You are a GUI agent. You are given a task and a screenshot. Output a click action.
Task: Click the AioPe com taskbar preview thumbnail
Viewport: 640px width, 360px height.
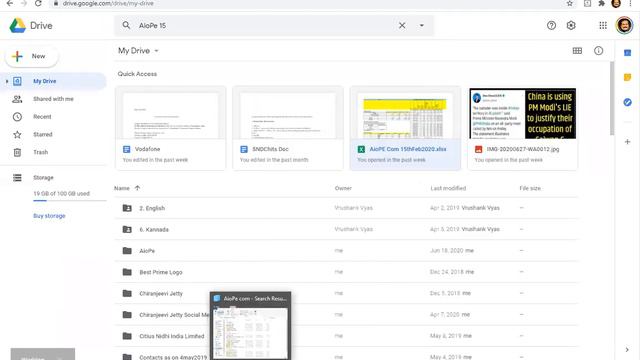pyautogui.click(x=251, y=326)
